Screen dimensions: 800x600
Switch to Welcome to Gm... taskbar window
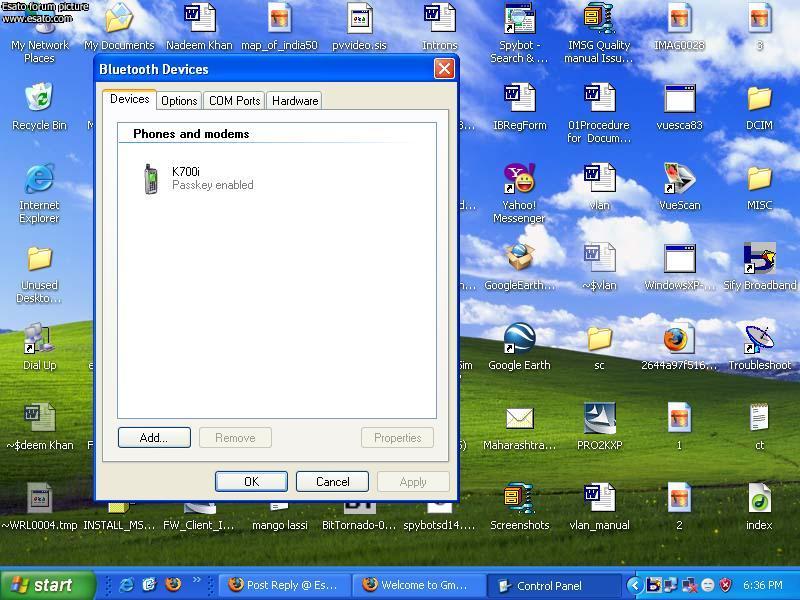pos(419,585)
